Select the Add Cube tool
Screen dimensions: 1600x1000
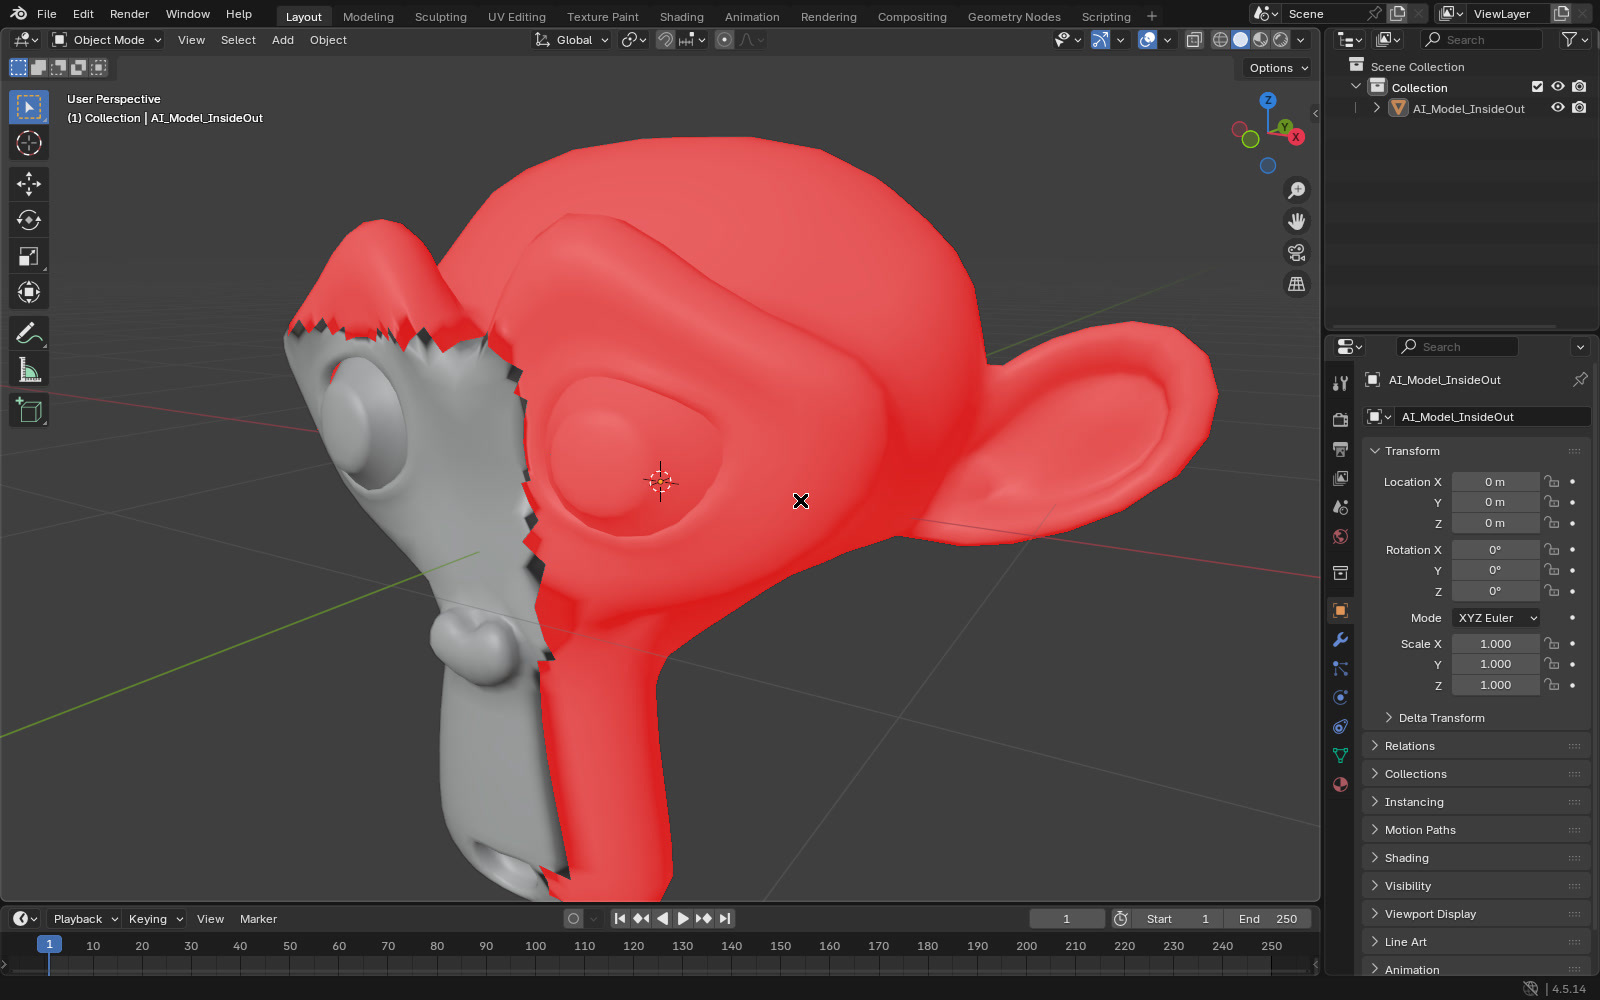(x=29, y=410)
